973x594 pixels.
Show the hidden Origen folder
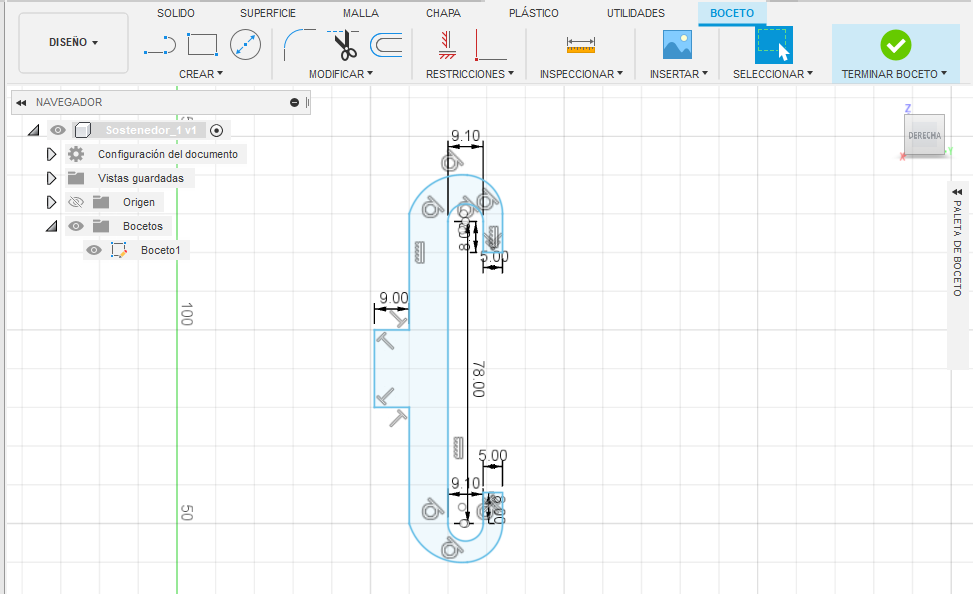(76, 202)
